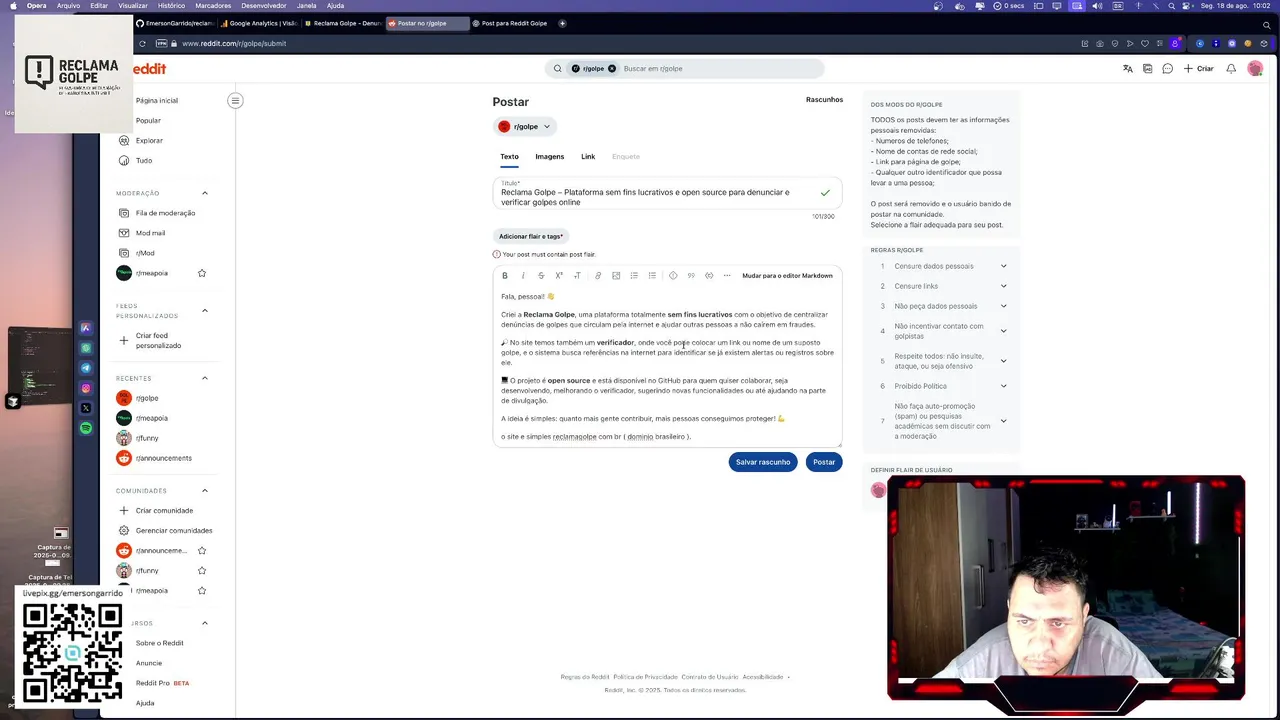The height and width of the screenshot is (720, 1280).
Task: Click the Criar button in header
Action: [x=1198, y=69]
